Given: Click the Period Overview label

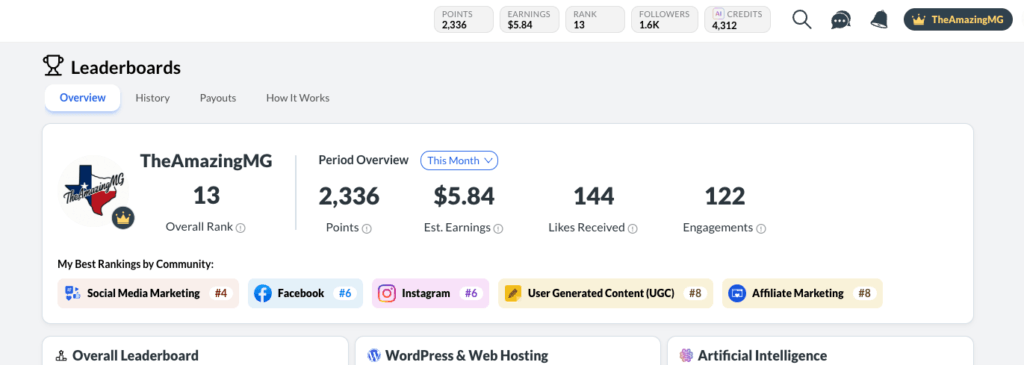Looking at the screenshot, I should coord(364,160).
